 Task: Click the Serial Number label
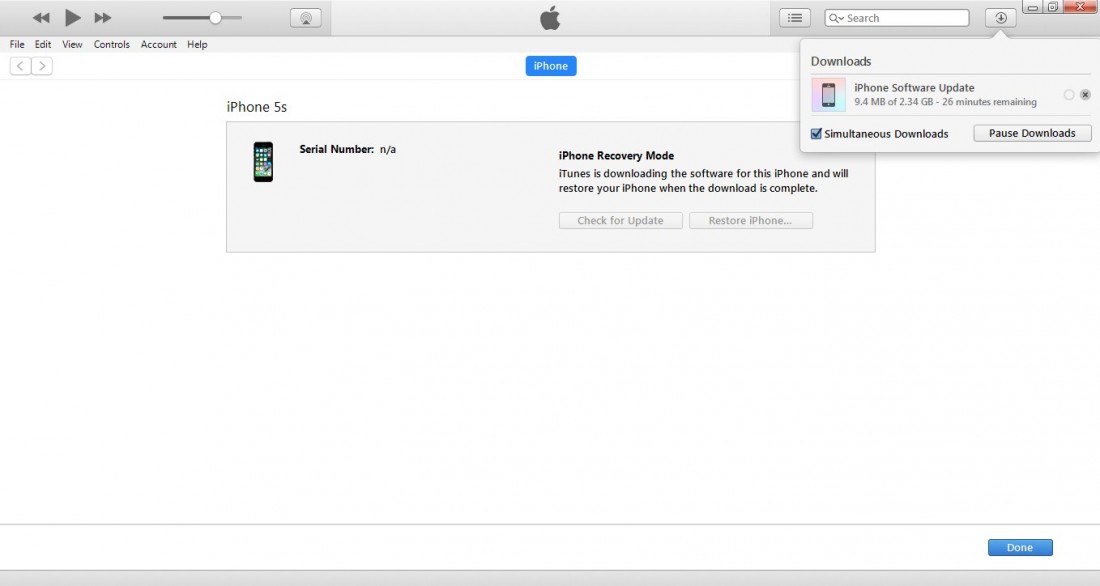[x=337, y=149]
